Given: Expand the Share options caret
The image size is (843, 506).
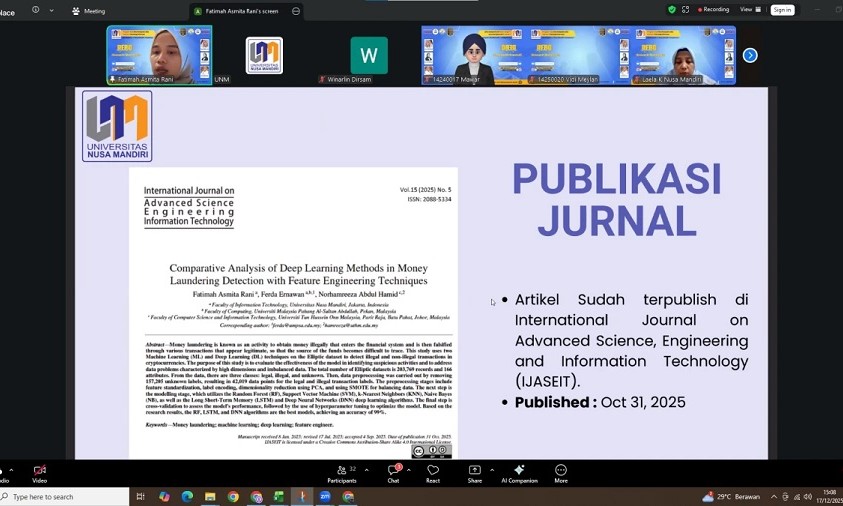Looking at the screenshot, I should (x=492, y=468).
